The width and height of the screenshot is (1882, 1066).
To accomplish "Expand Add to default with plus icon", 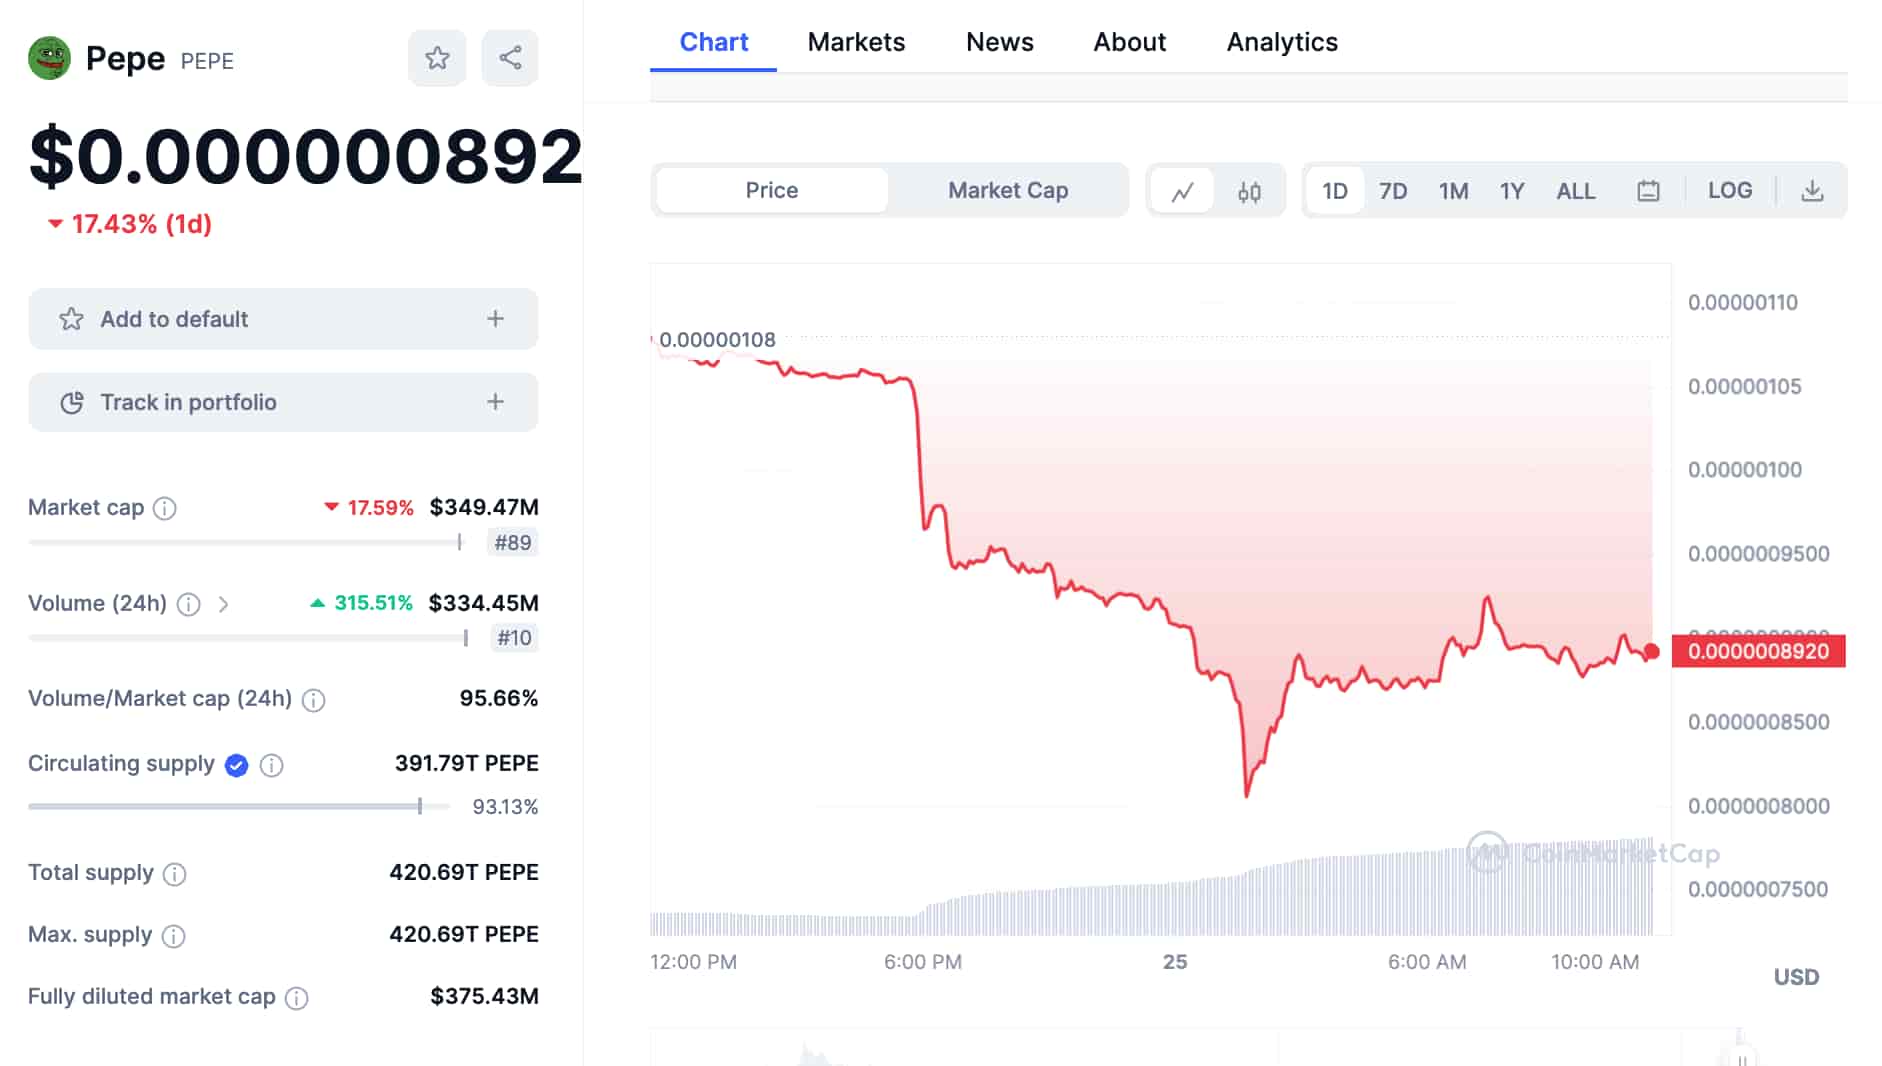I will [493, 319].
